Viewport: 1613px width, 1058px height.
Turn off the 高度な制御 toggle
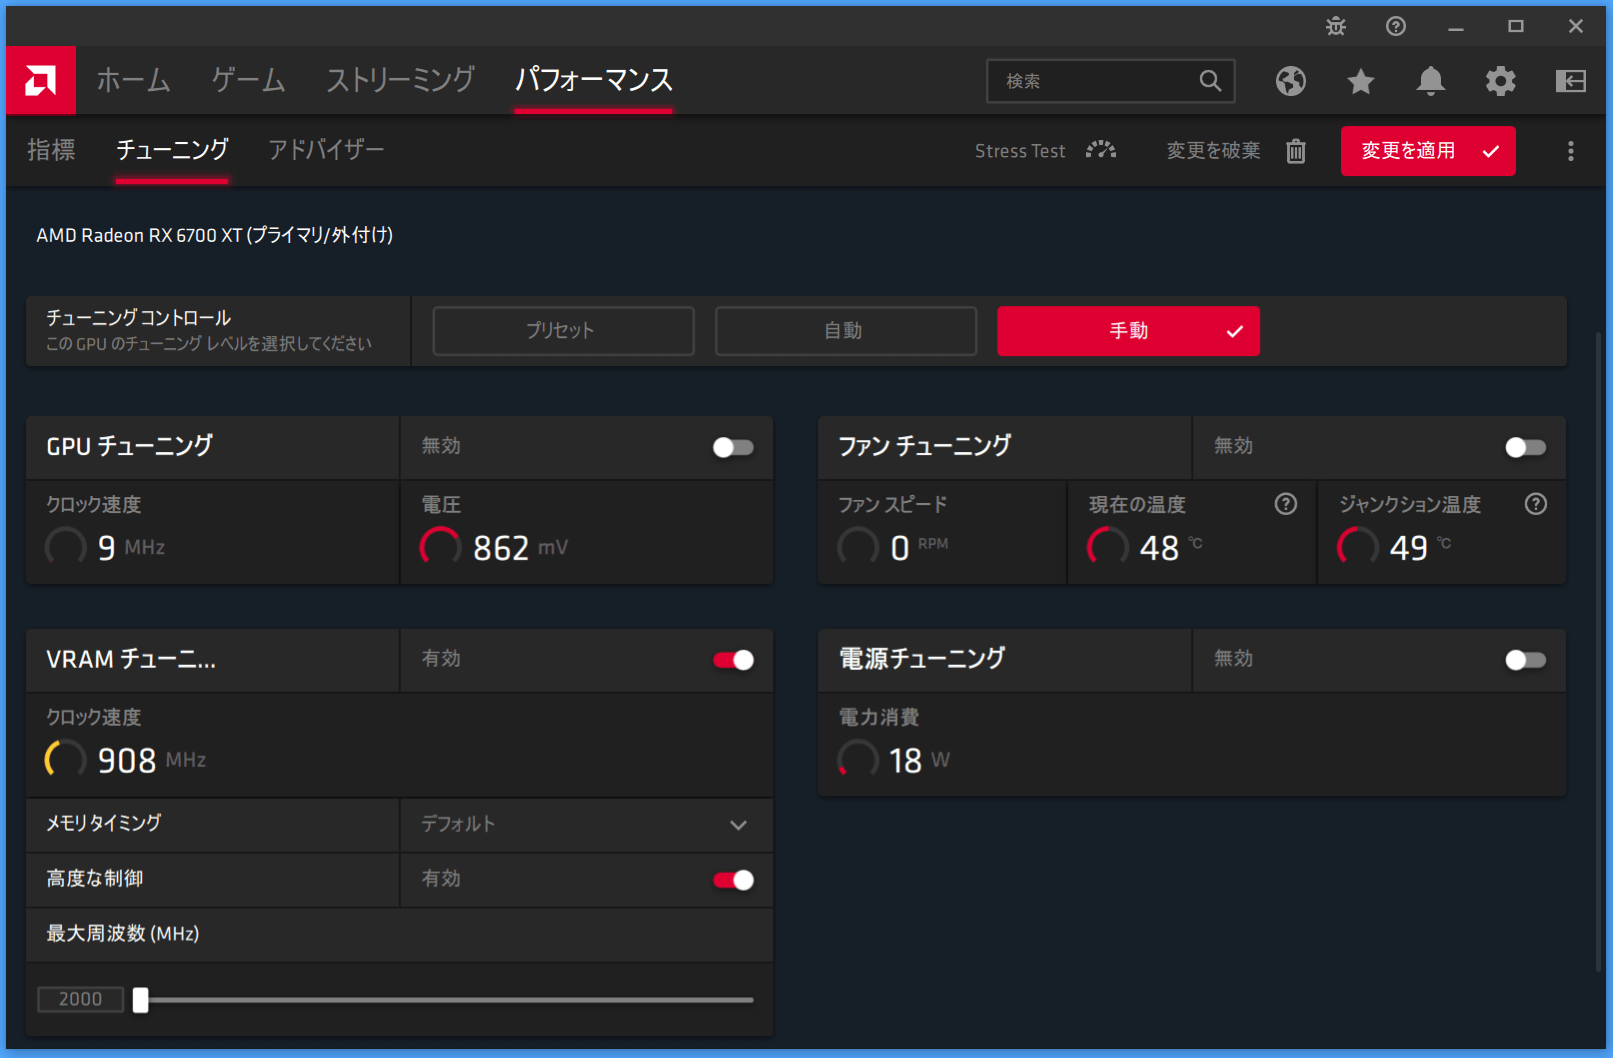coord(733,880)
